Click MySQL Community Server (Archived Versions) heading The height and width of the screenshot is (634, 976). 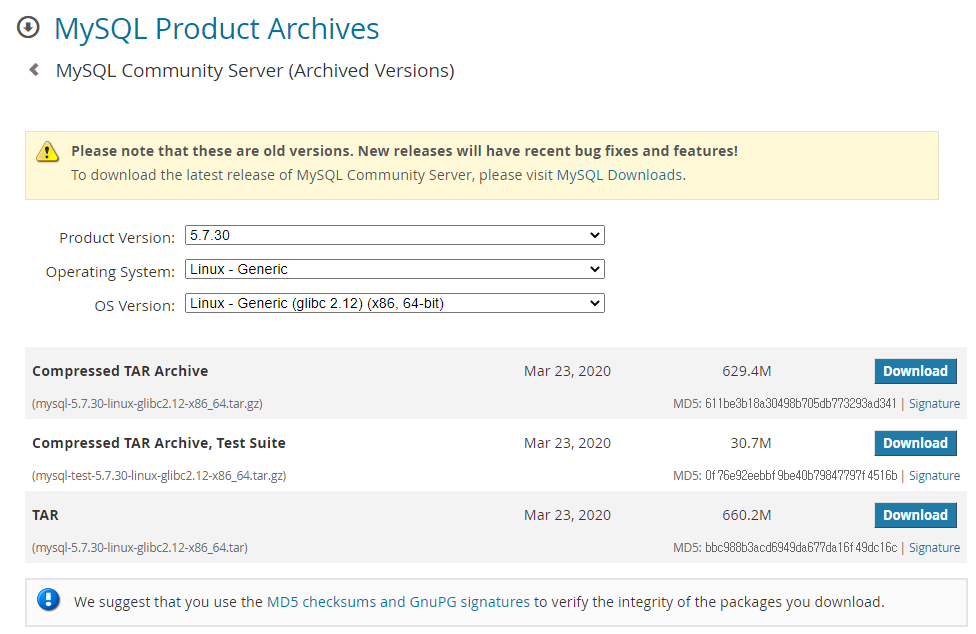coord(255,71)
